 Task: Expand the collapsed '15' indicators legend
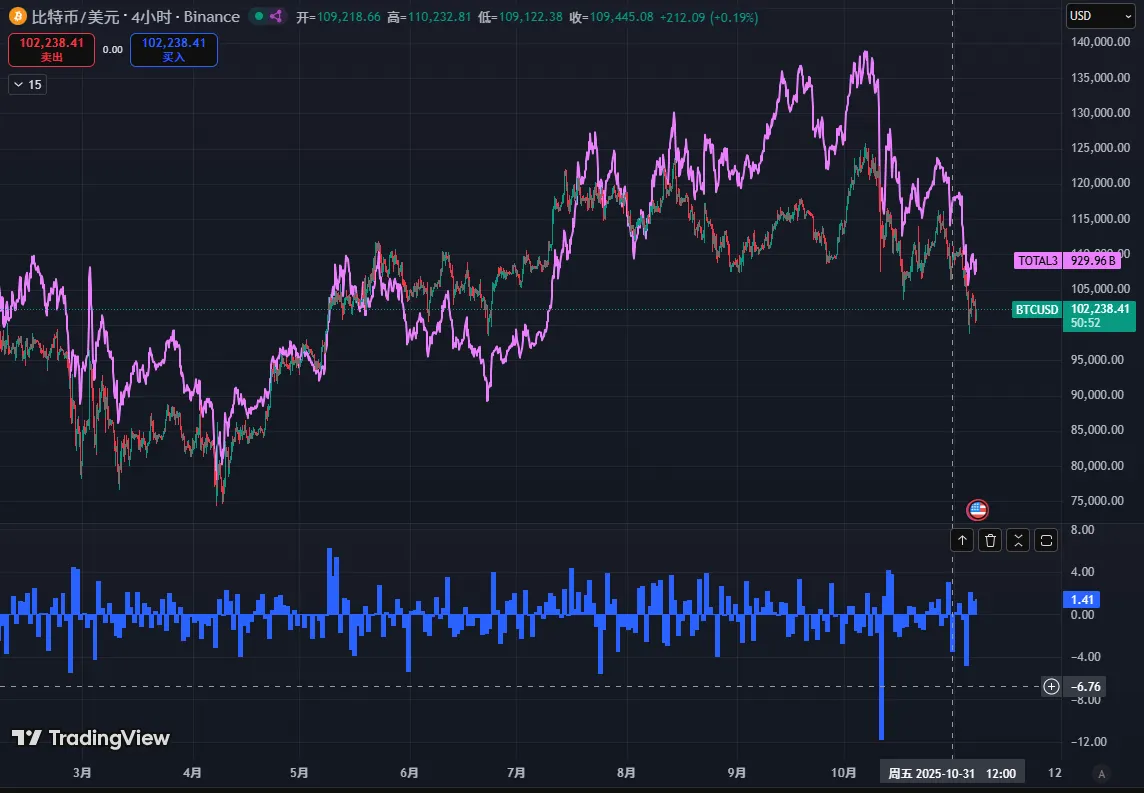(27, 85)
